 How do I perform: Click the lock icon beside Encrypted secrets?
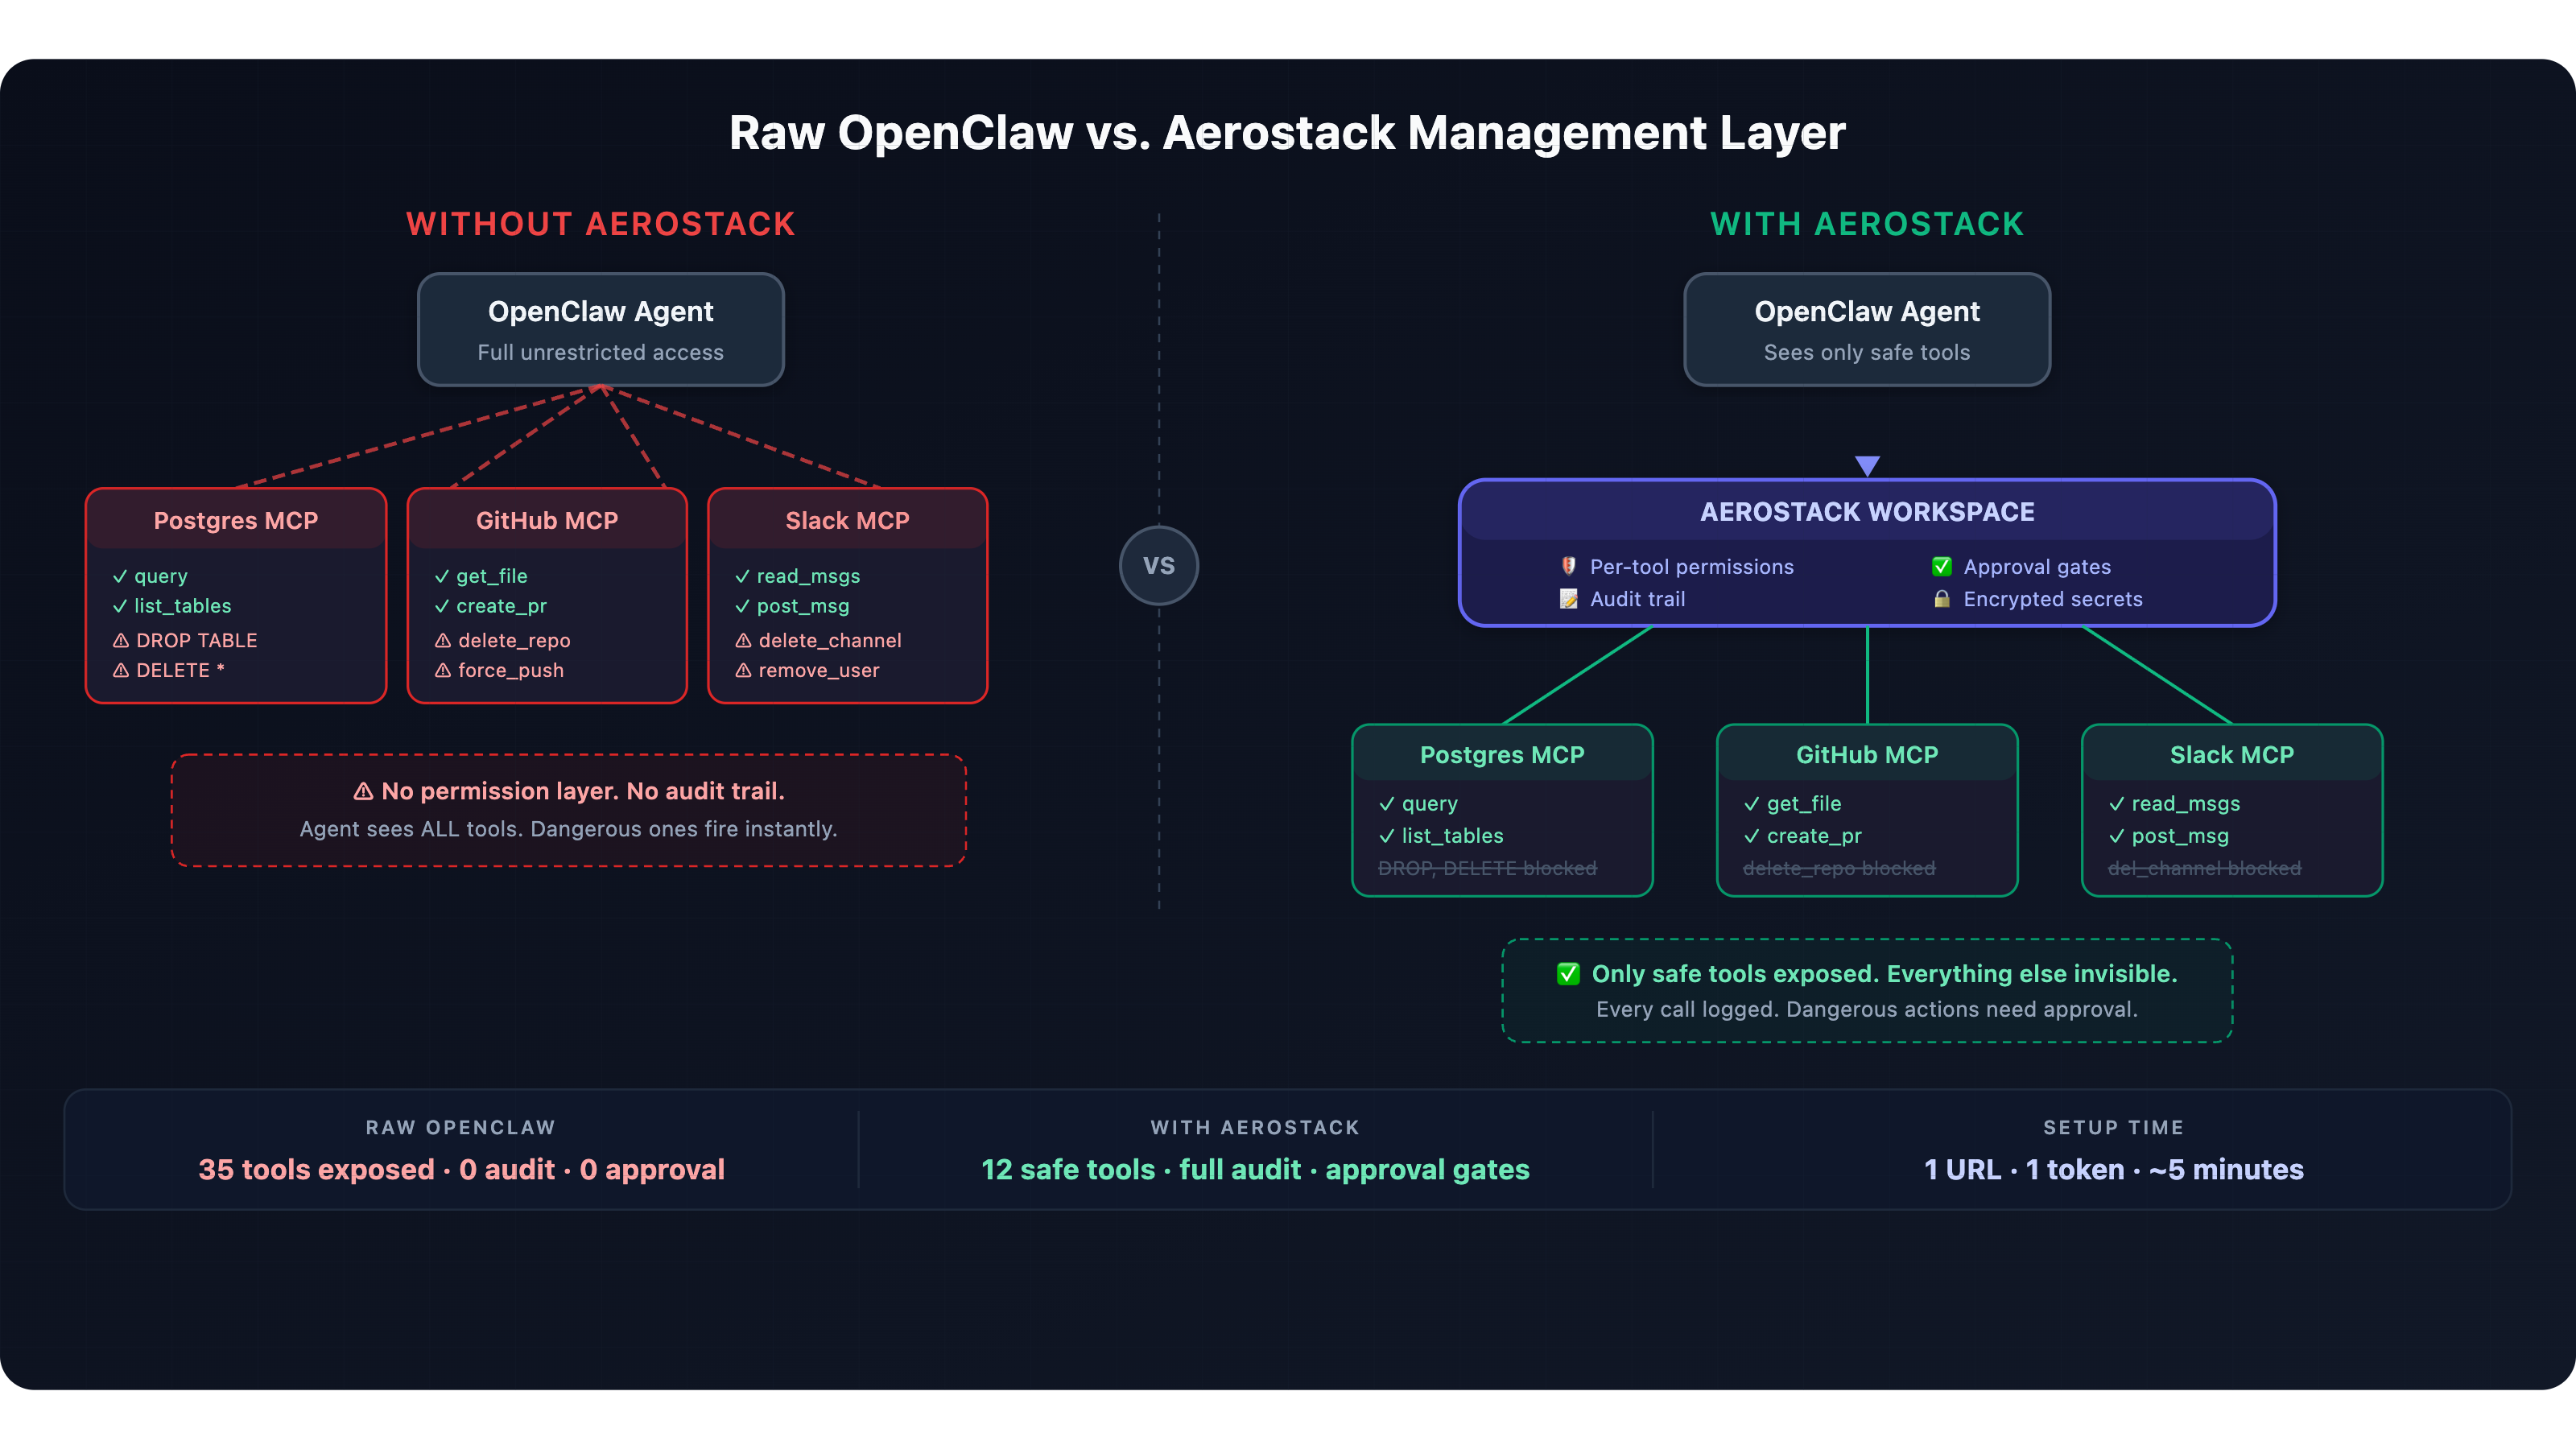[x=1941, y=599]
